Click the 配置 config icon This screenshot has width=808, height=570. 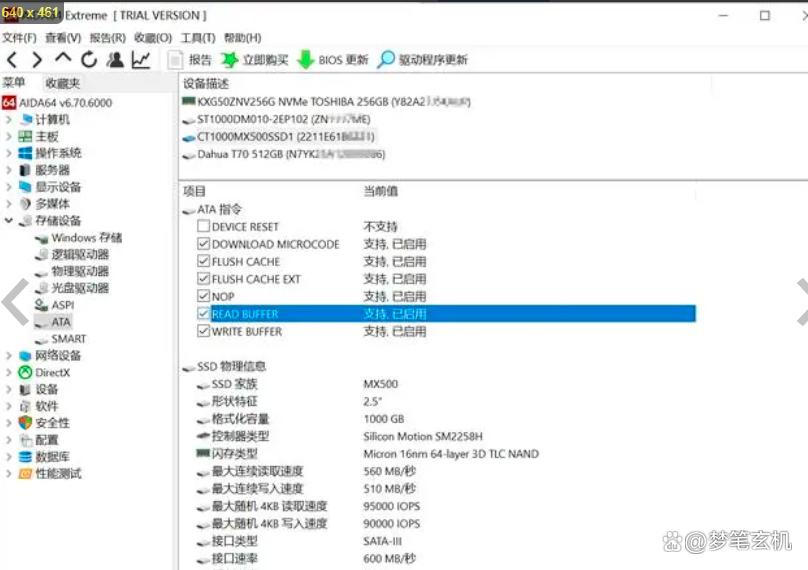pyautogui.click(x=25, y=440)
